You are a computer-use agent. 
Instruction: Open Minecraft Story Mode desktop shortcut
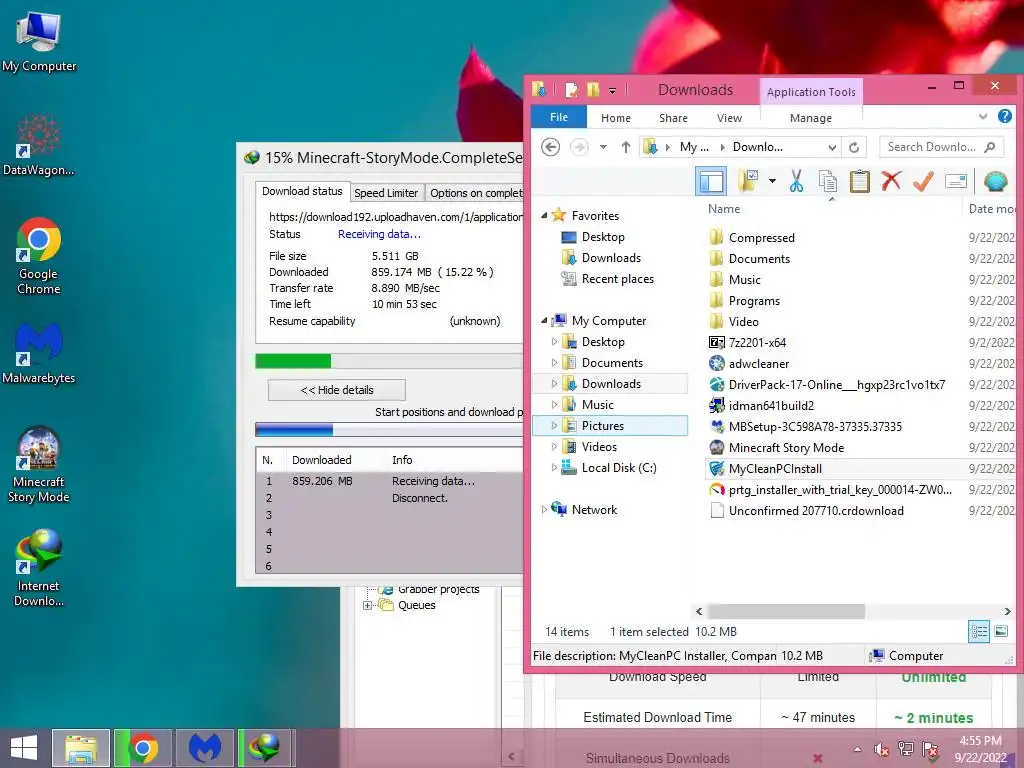click(39, 464)
